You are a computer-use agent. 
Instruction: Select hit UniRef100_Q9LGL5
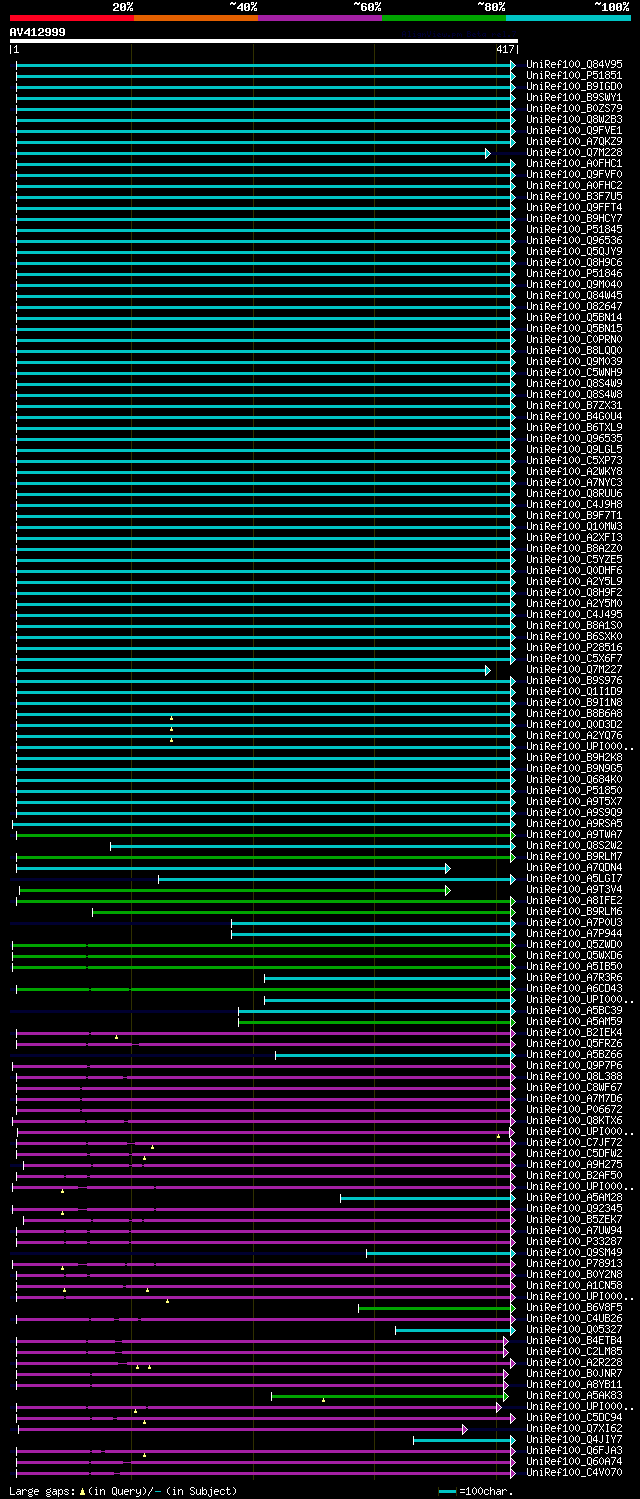click(573, 449)
